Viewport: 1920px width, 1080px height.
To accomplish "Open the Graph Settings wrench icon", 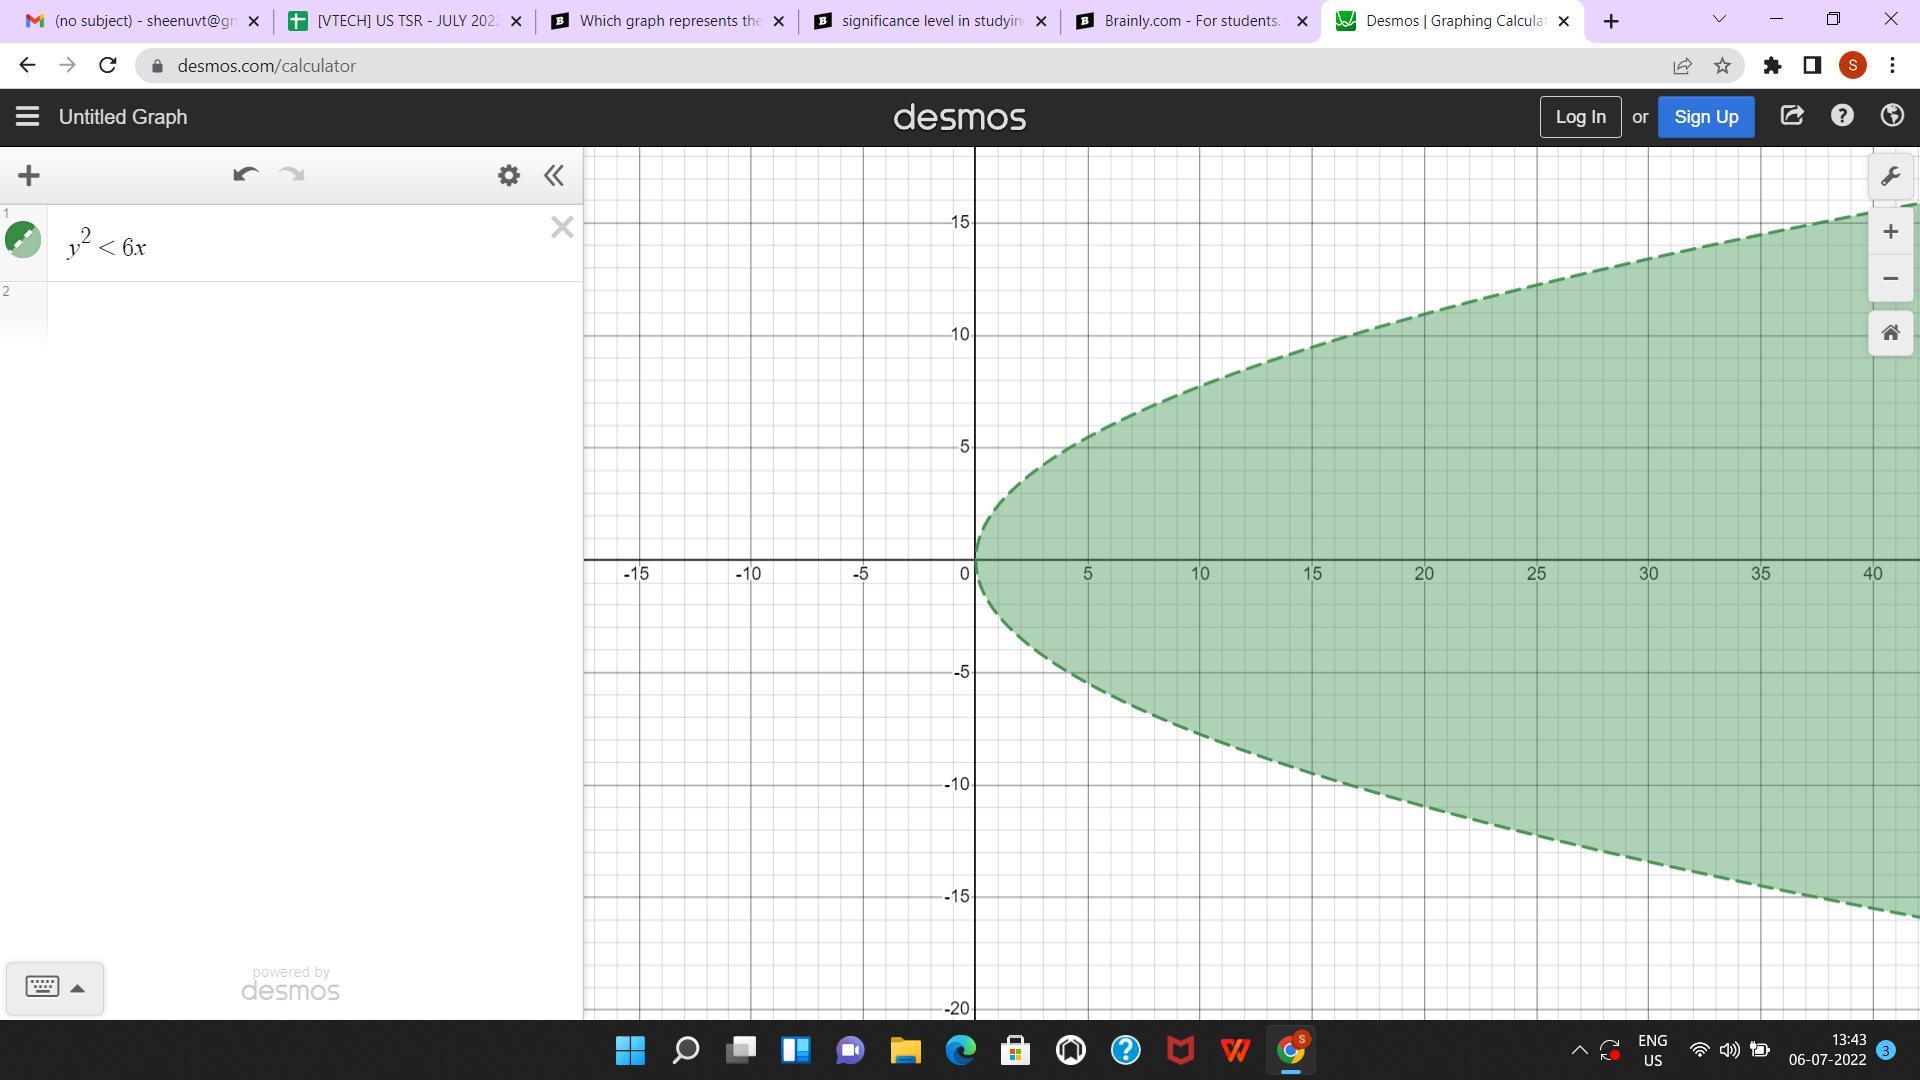I will coord(1889,177).
